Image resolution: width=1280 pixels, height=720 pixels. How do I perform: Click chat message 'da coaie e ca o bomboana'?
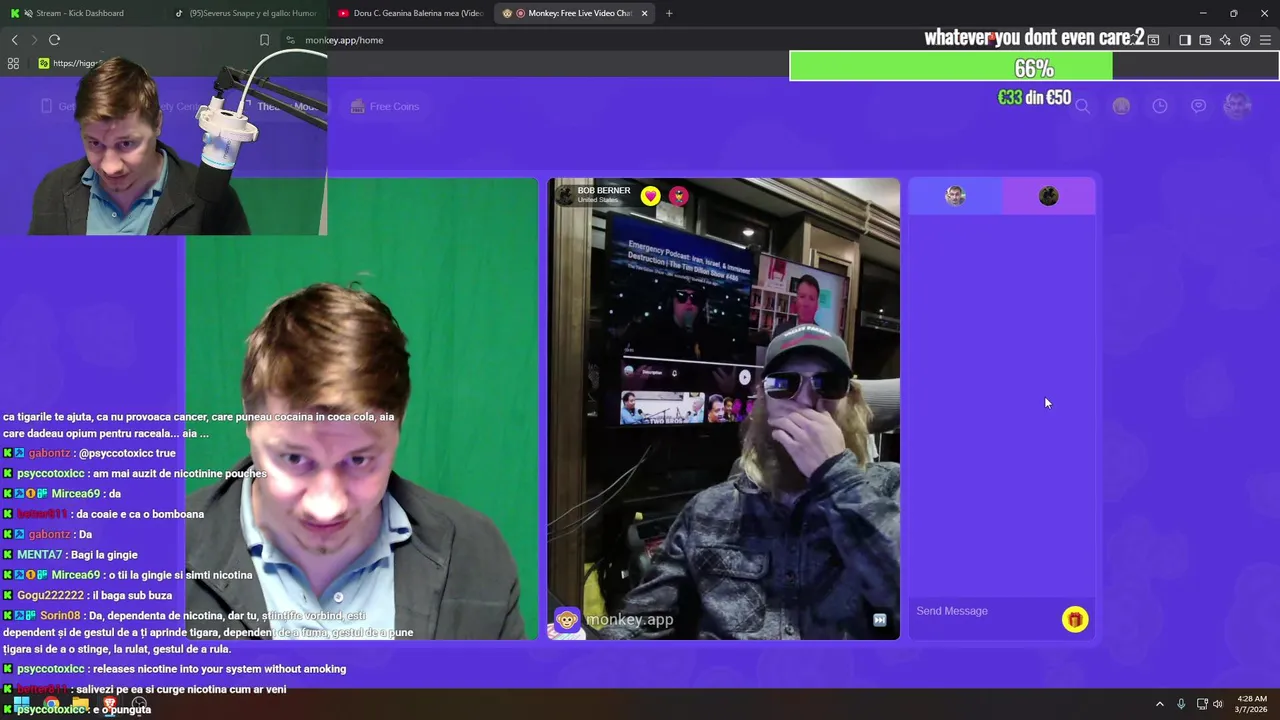click(x=140, y=514)
